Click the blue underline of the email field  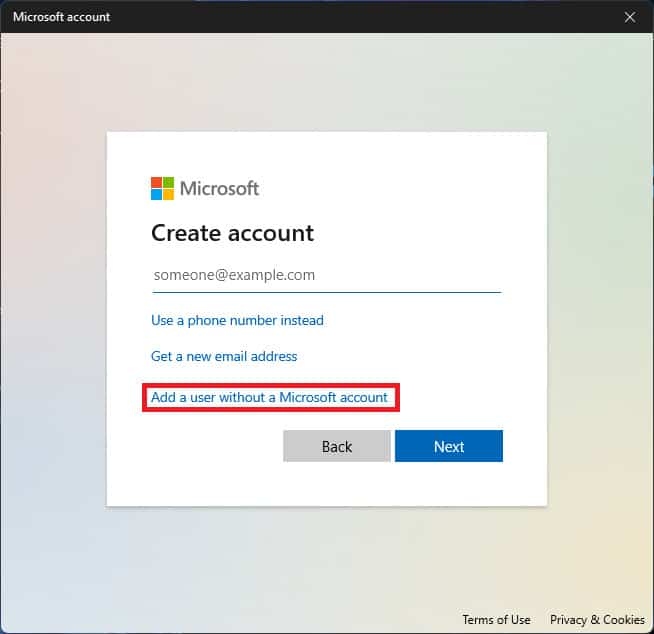pyautogui.click(x=326, y=292)
